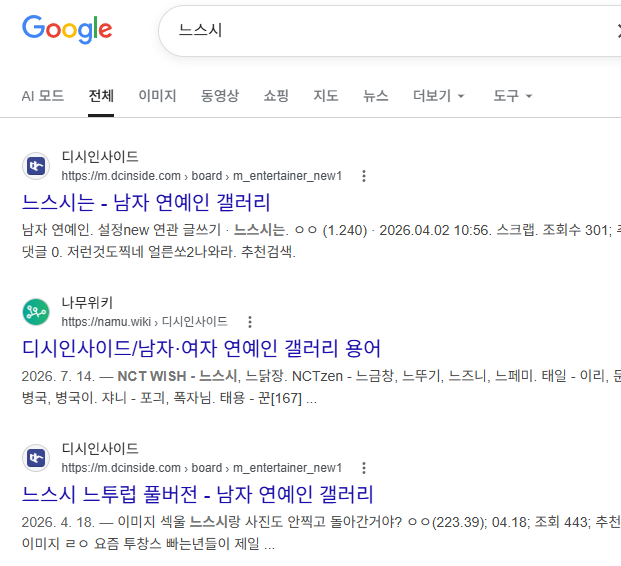The width and height of the screenshot is (621, 566).
Task: Click the 나무위키 site name
Action: 87,303
